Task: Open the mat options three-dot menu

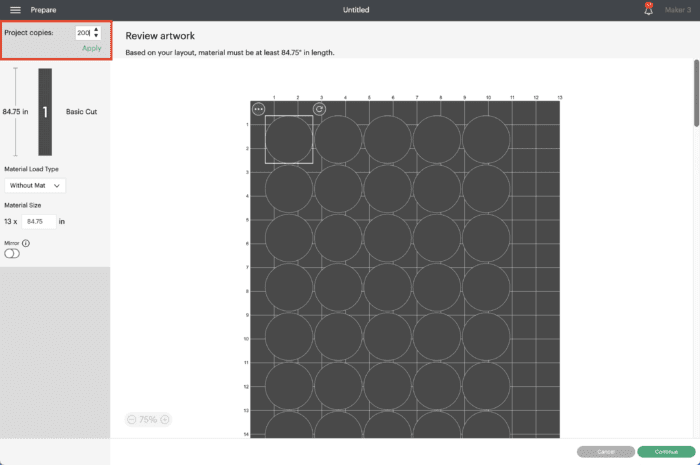Action: pyautogui.click(x=259, y=109)
